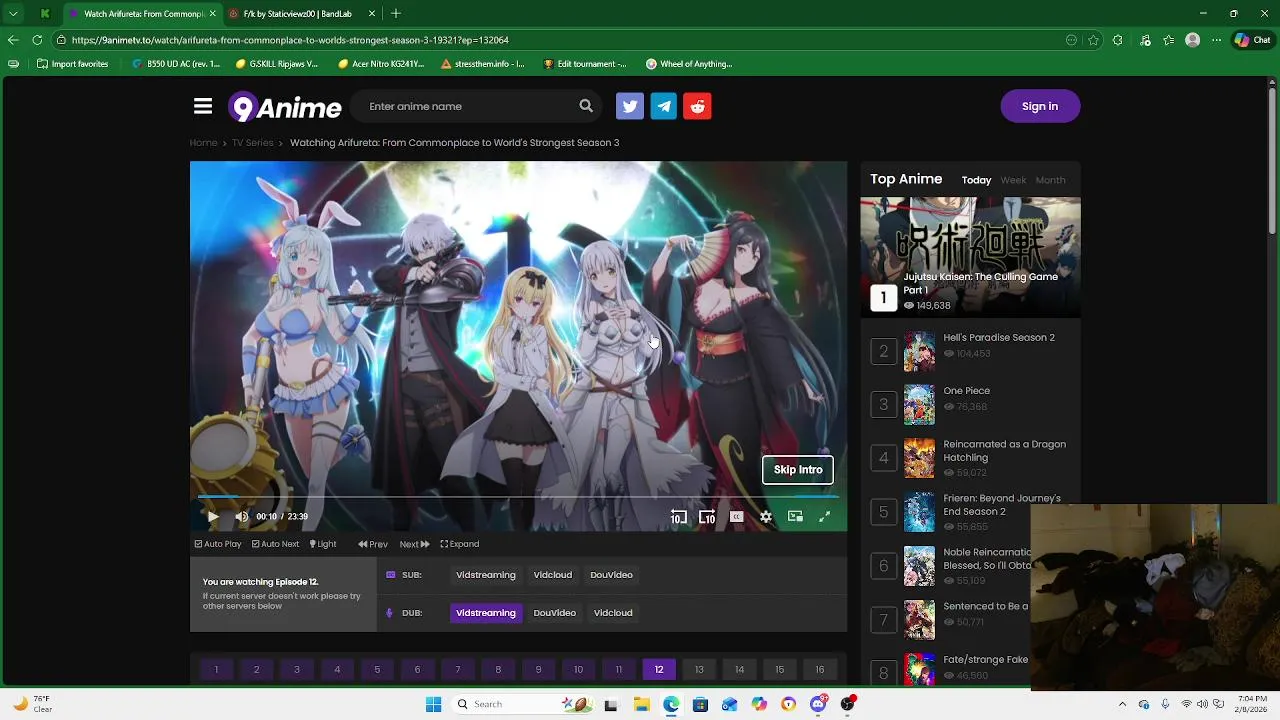Image resolution: width=1280 pixels, height=720 pixels.
Task: Click the search magnifier icon
Action: pos(586,106)
